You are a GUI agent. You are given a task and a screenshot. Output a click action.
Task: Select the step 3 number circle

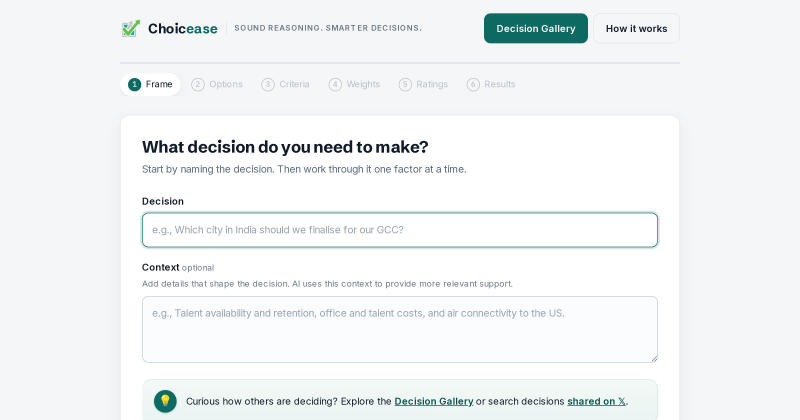268,84
